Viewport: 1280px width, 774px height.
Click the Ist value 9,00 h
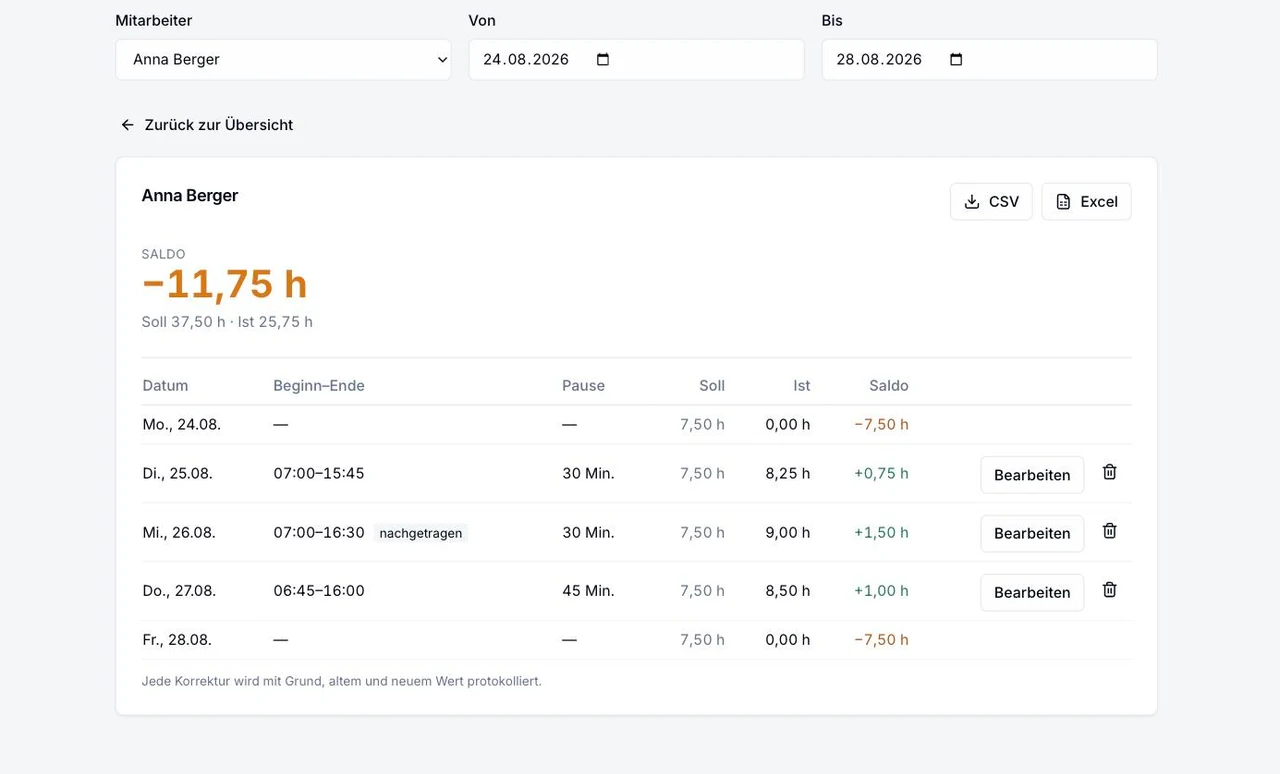coord(788,532)
